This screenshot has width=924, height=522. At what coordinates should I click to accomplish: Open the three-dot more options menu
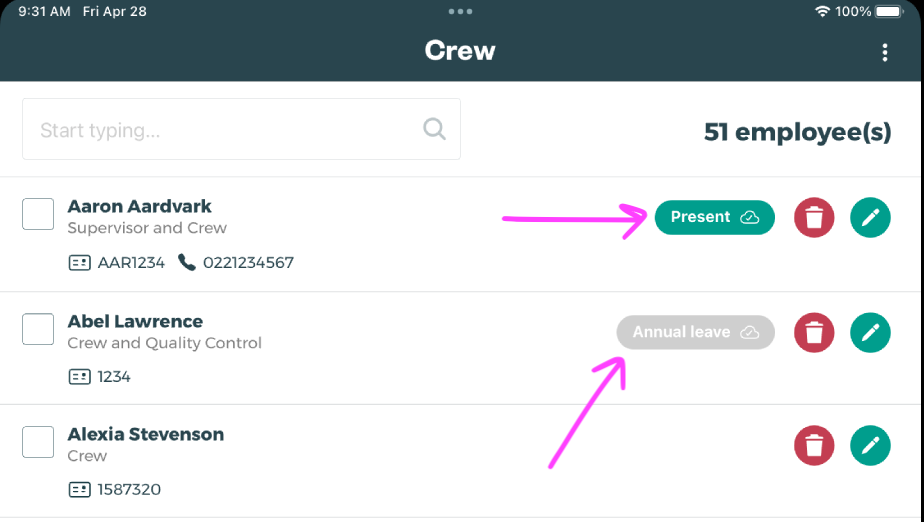[885, 53]
